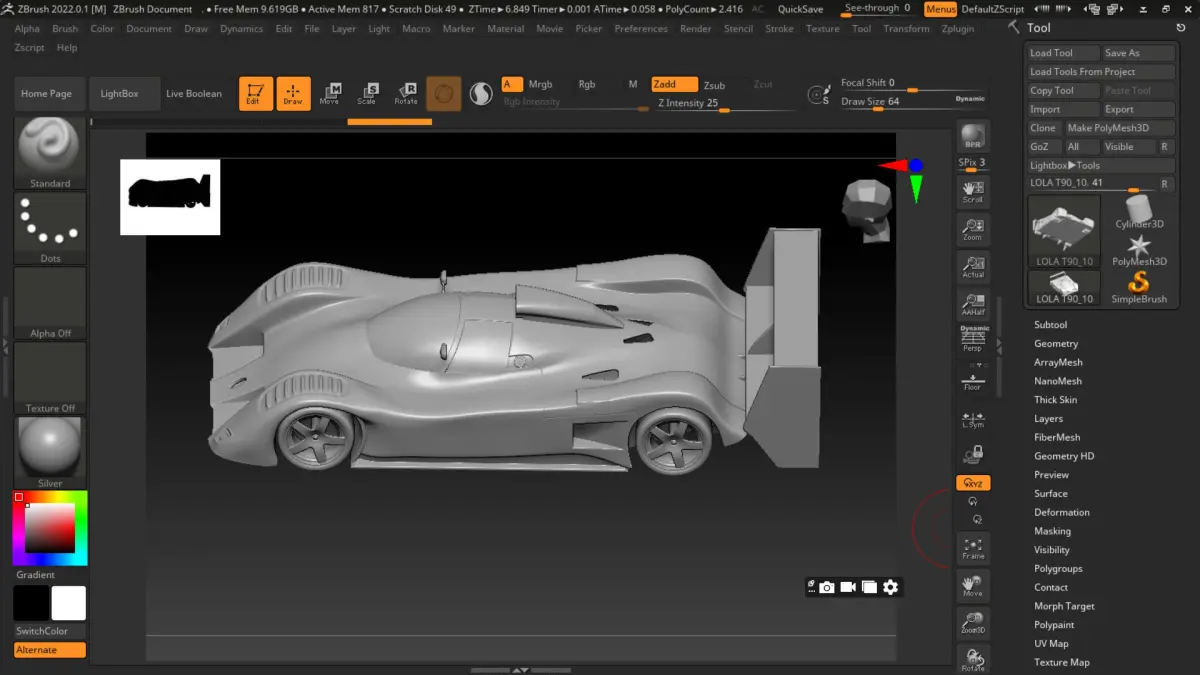The width and height of the screenshot is (1200, 675).
Task: Open the Standard brush picker
Action: coord(50,152)
